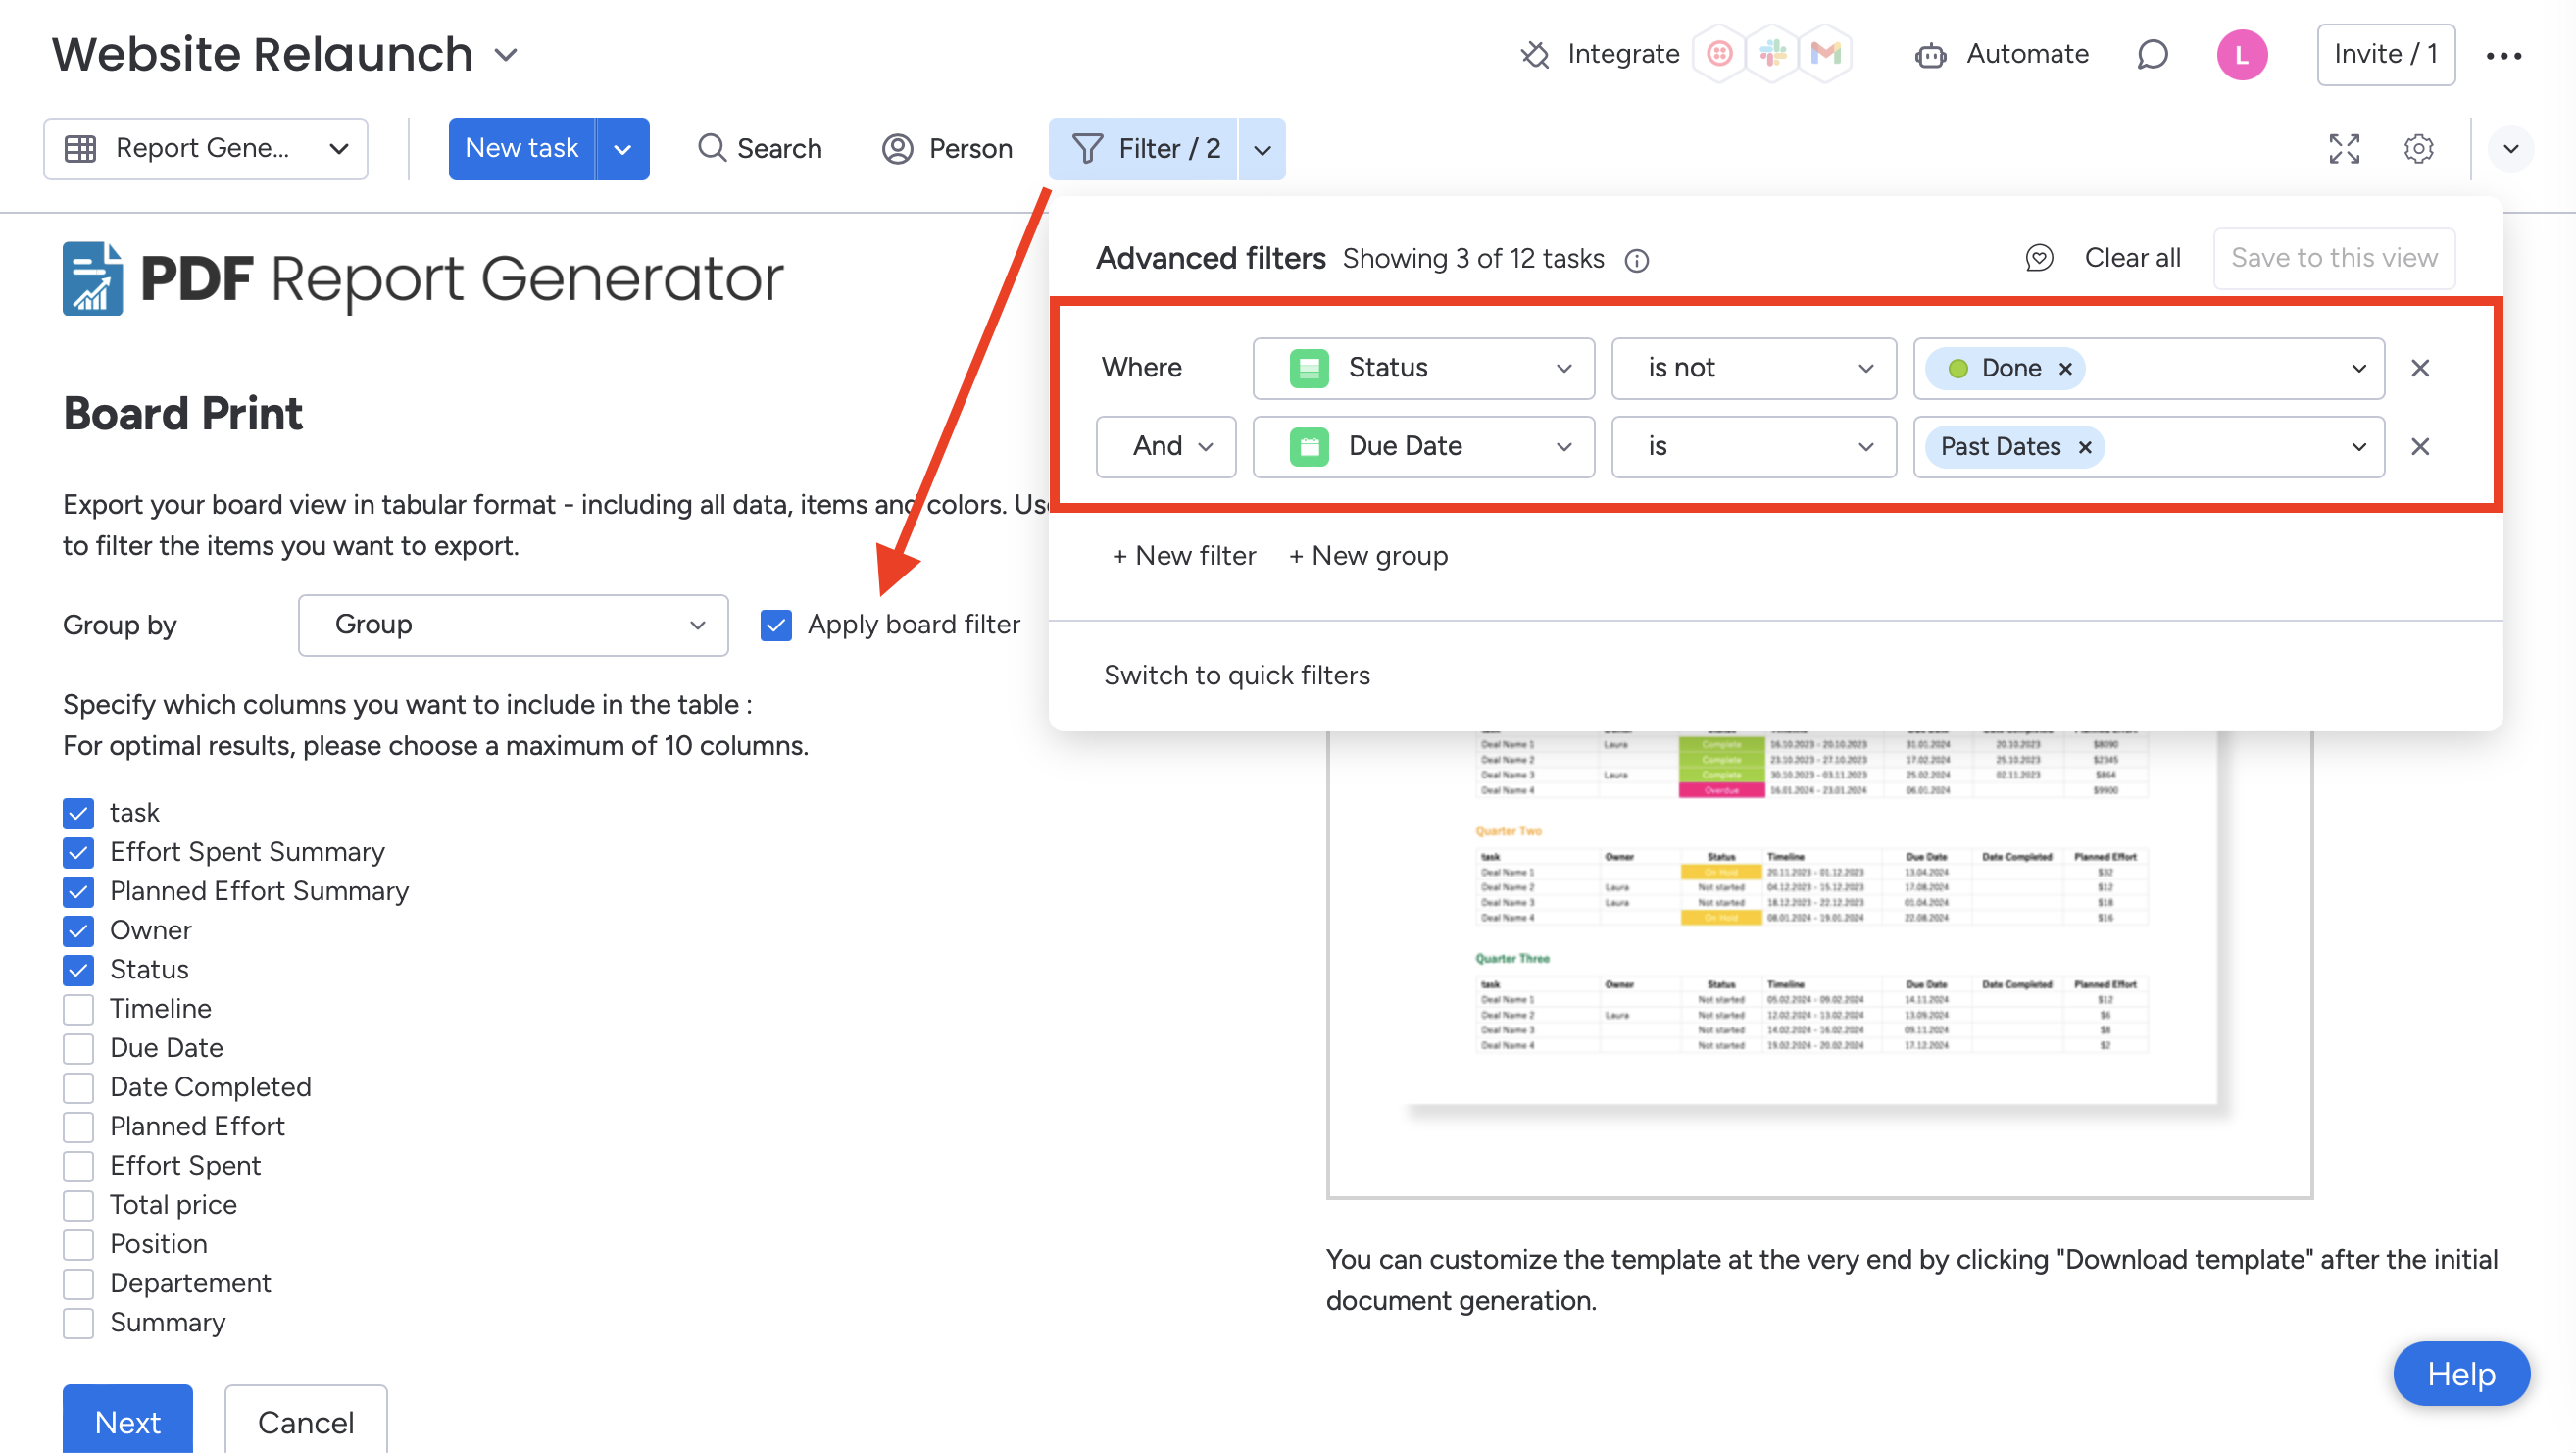Check the Timeline column checkbox
The image size is (2576, 1453).
coord(78,1009)
